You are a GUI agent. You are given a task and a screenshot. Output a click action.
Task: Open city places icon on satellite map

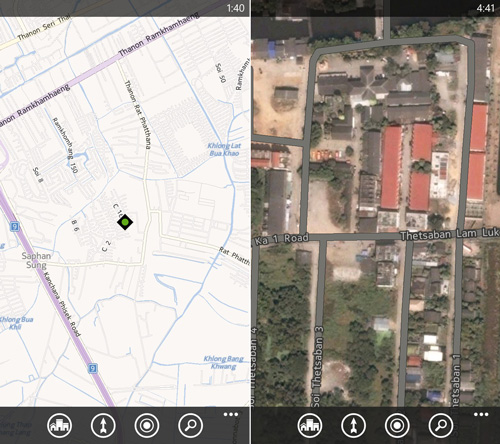tap(310, 425)
